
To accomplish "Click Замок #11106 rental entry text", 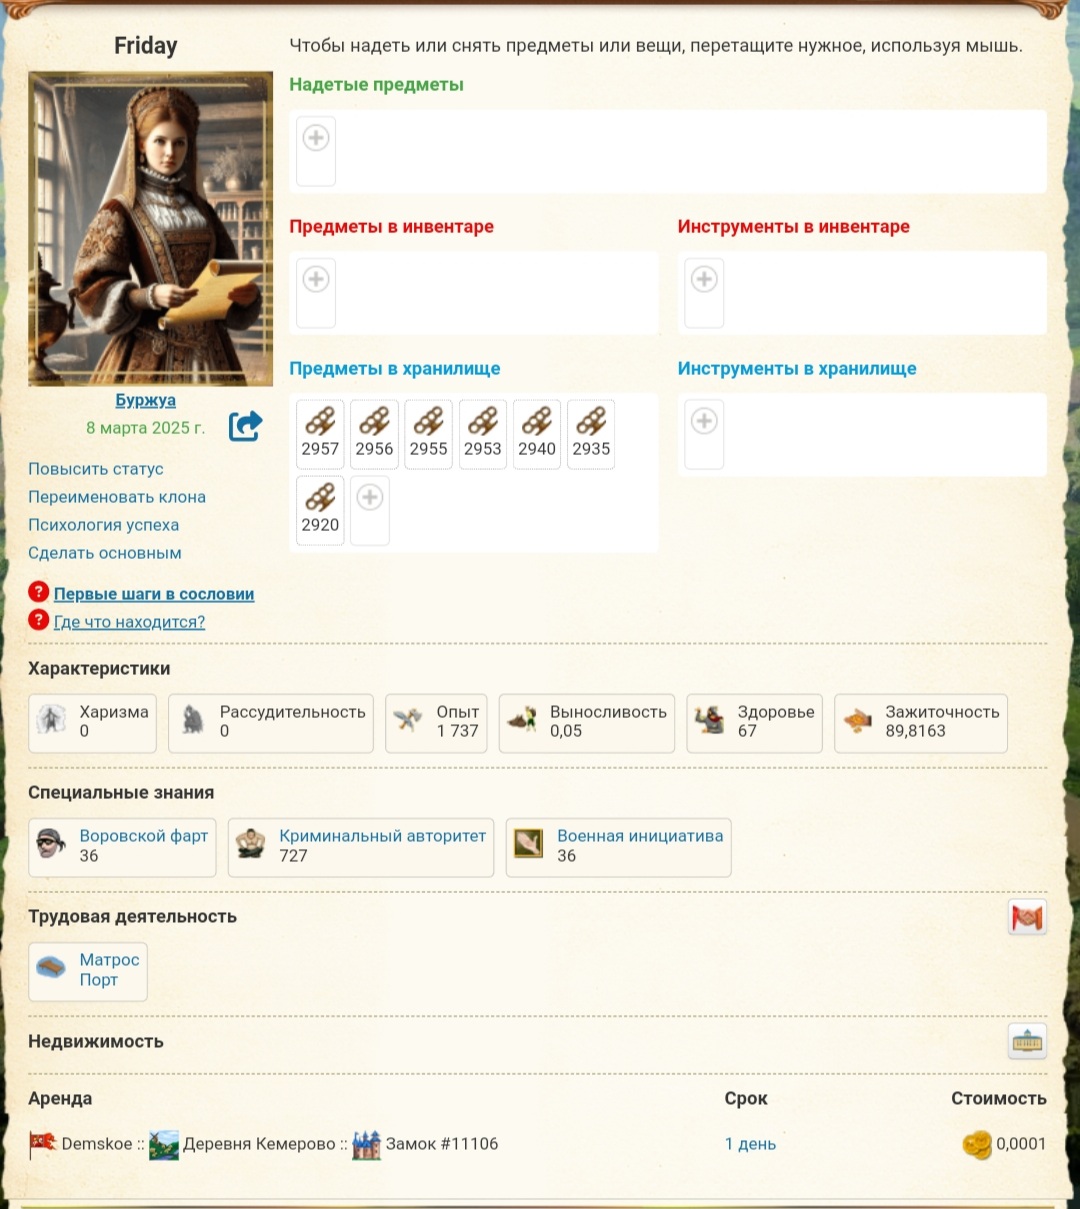I will [442, 1144].
